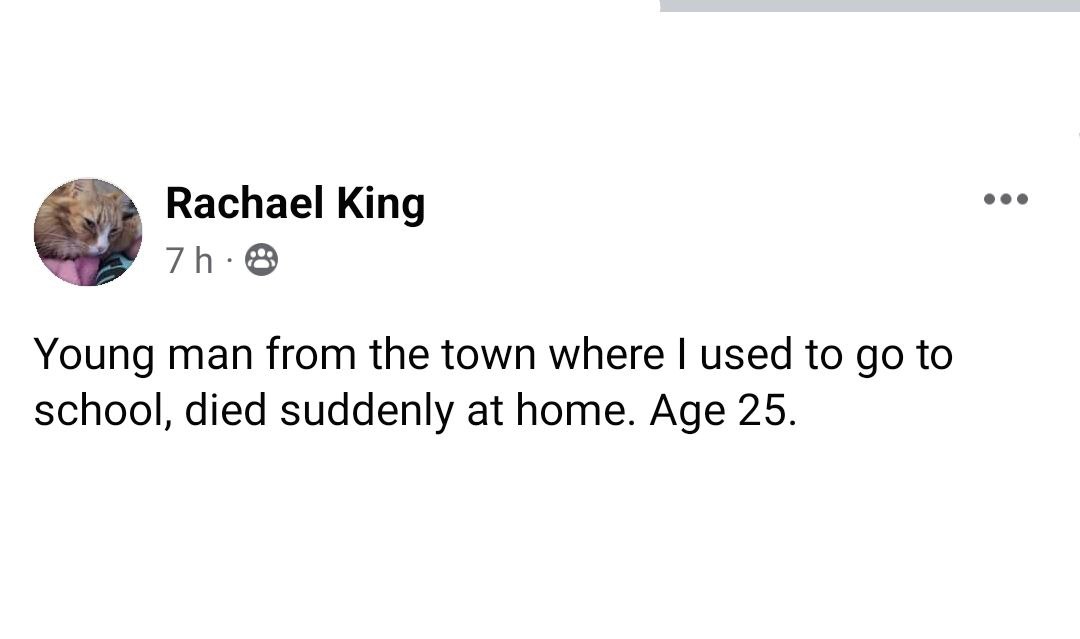This screenshot has width=1080, height=639.
Task: Open Rachael King's profile name link
Action: [295, 204]
